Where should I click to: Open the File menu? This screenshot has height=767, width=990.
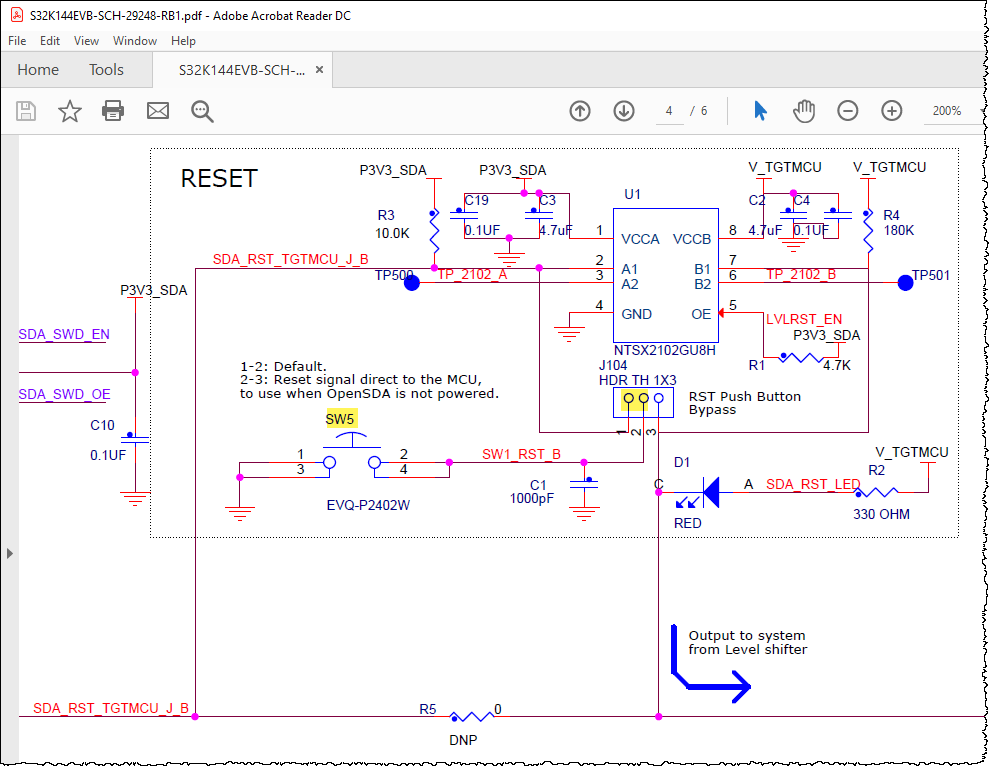click(x=16, y=41)
